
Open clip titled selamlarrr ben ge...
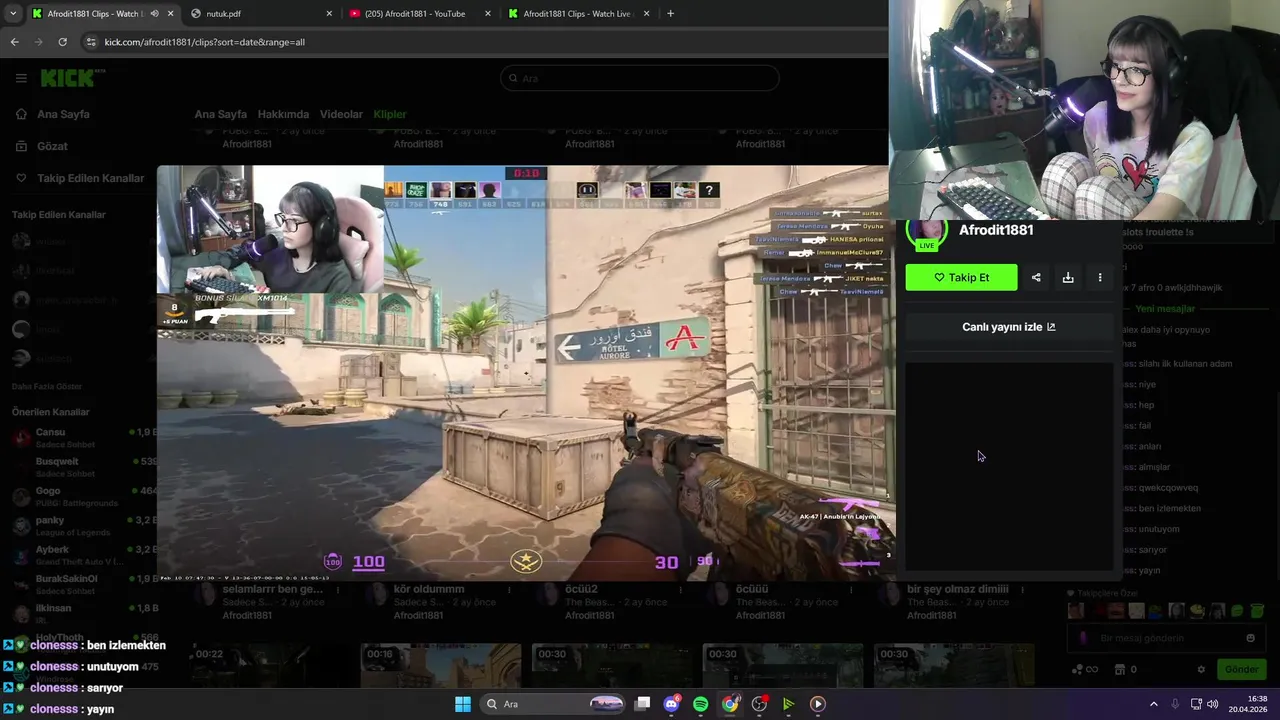[x=273, y=589]
